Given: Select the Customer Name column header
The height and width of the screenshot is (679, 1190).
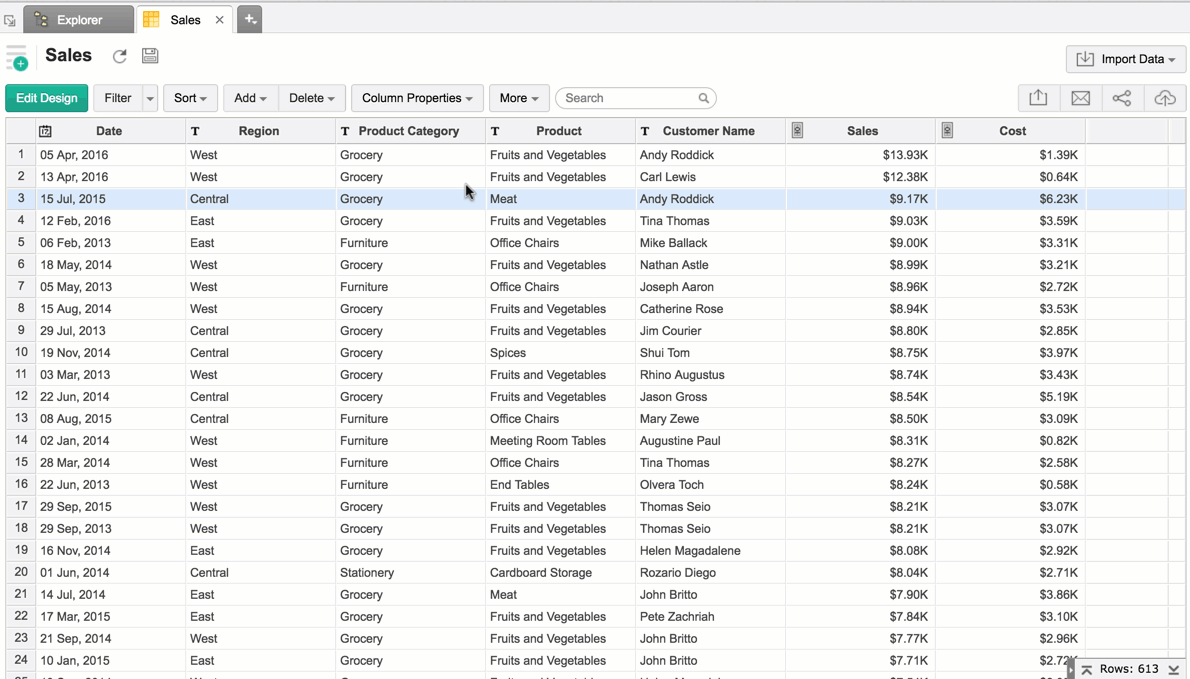Looking at the screenshot, I should click(708, 131).
